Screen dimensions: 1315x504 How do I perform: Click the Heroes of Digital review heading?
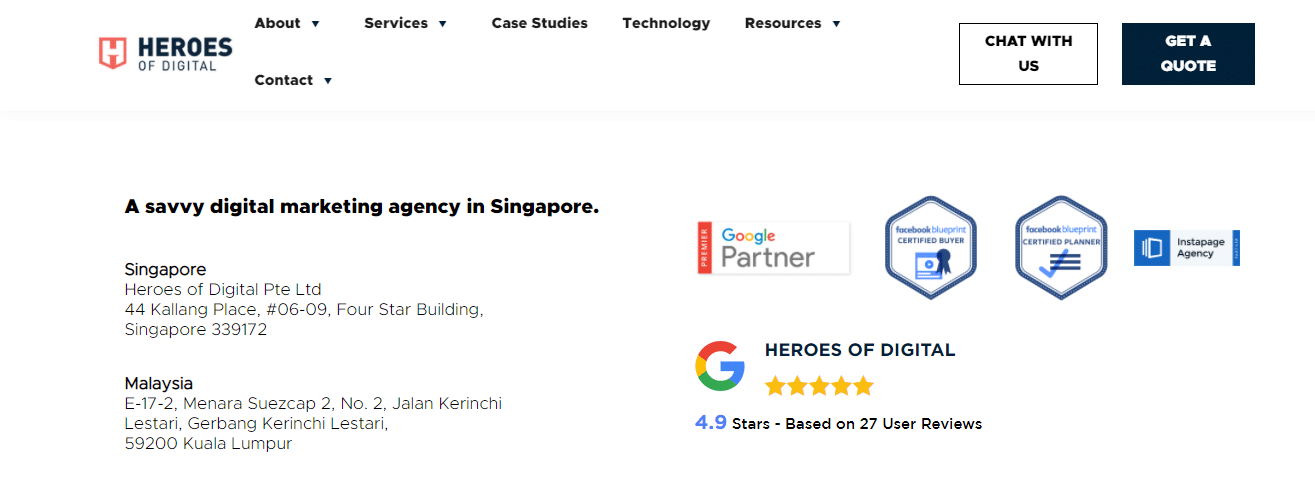(x=860, y=350)
